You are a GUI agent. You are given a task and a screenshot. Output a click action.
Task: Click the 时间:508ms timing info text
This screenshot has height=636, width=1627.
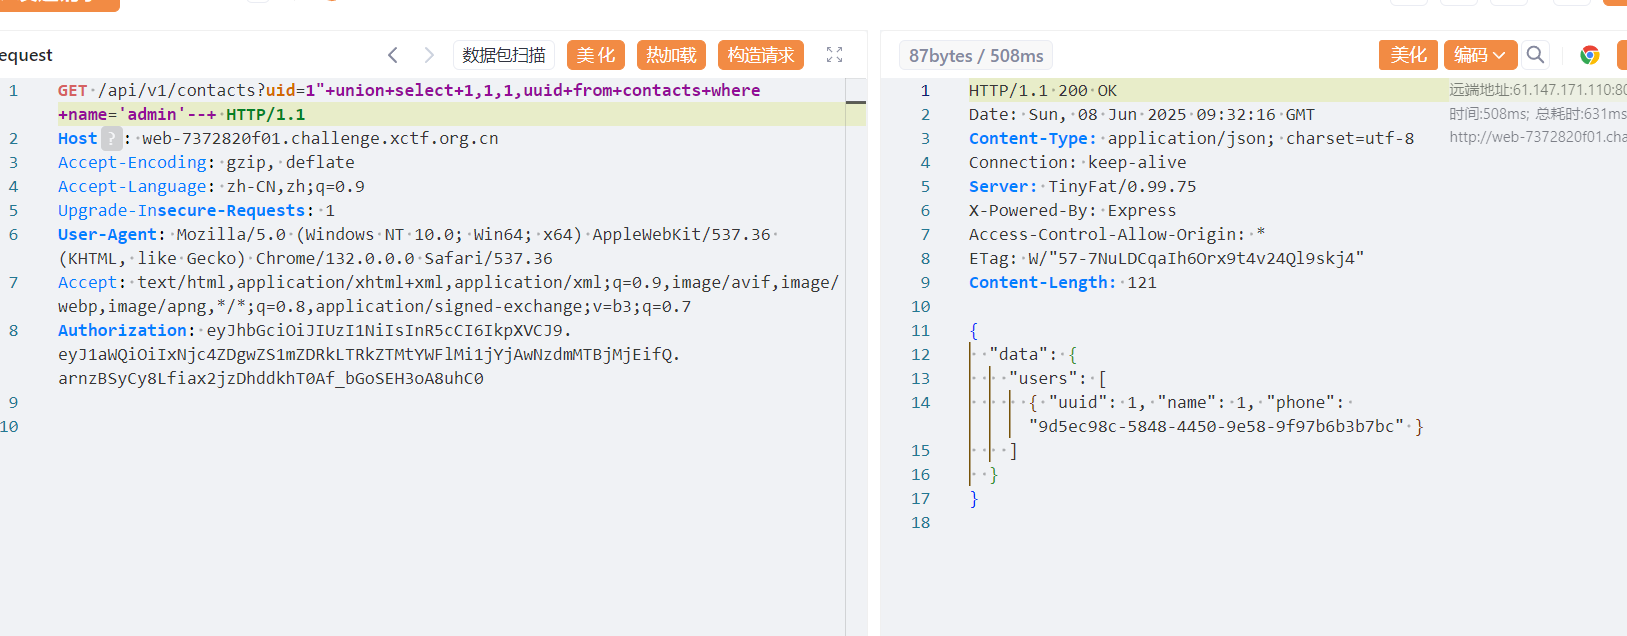click(x=1538, y=114)
